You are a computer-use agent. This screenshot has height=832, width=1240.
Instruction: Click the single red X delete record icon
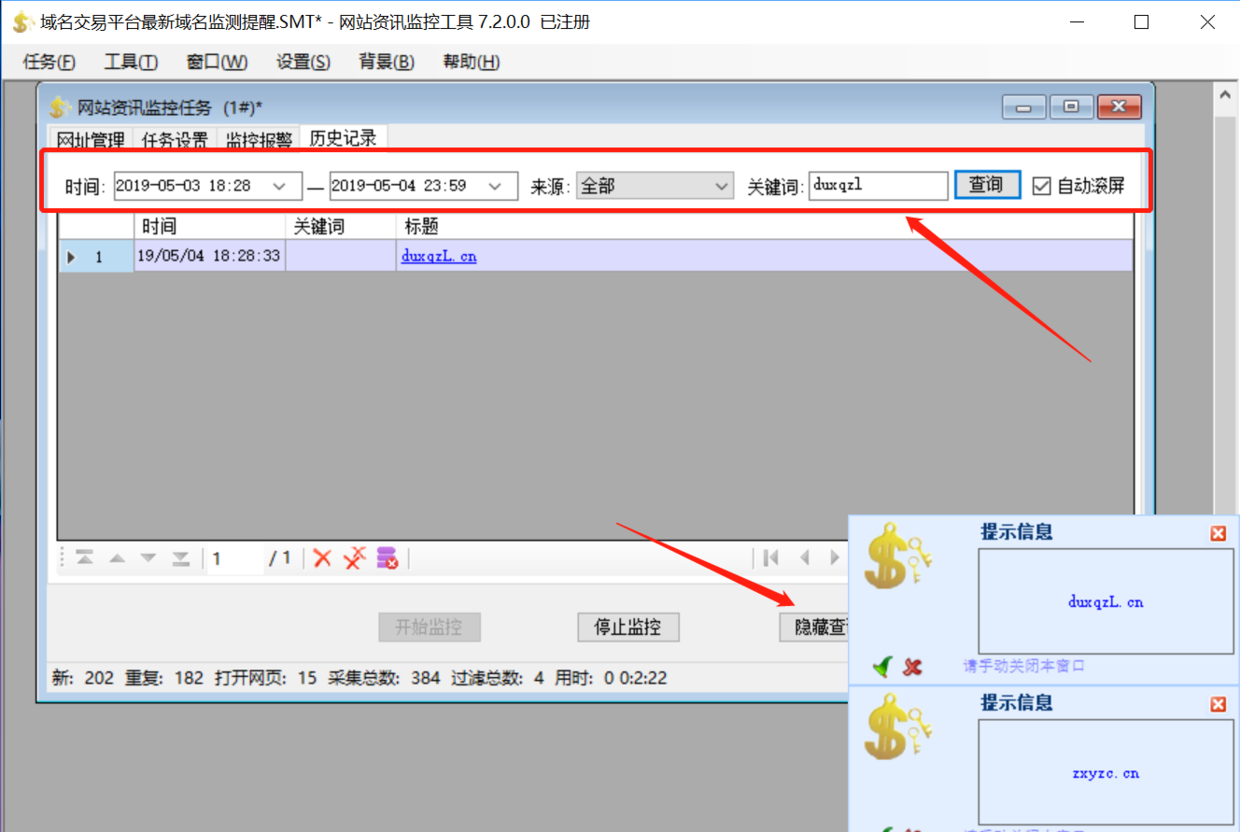[x=322, y=558]
